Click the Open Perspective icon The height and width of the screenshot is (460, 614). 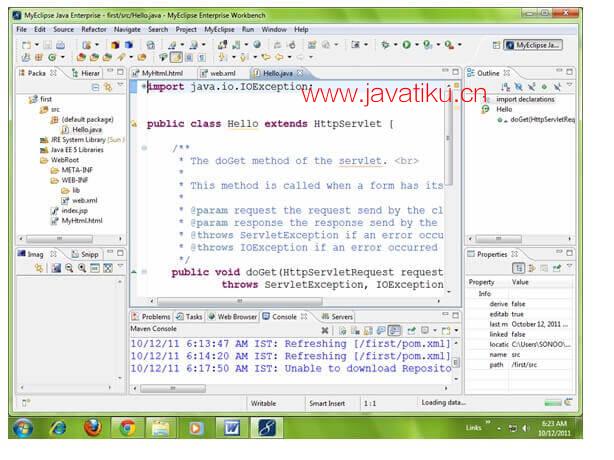[496, 45]
